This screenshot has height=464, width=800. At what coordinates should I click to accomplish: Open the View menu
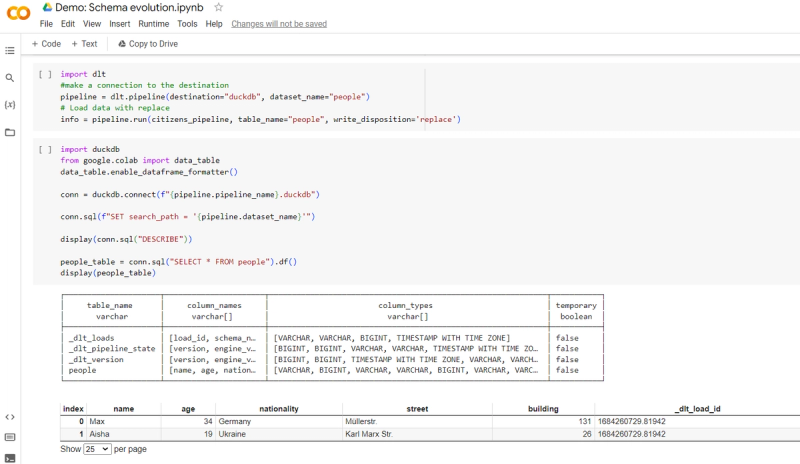tap(92, 24)
